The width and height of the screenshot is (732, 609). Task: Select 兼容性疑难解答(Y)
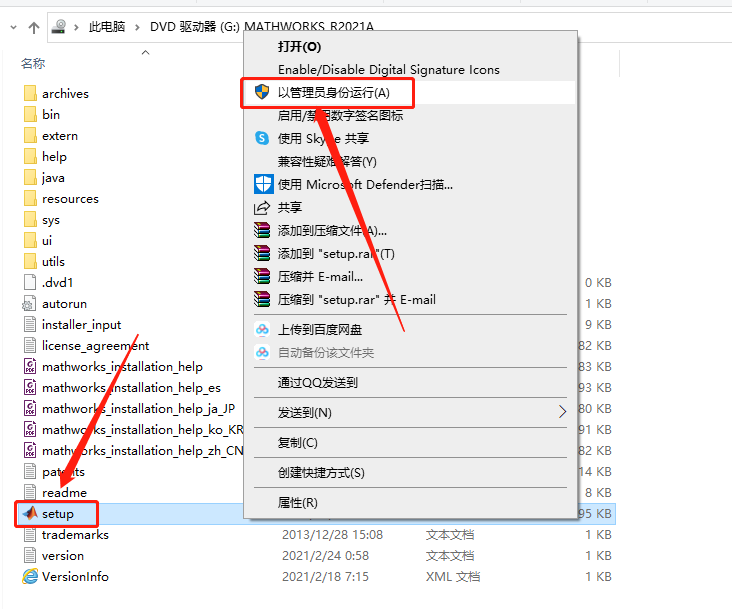click(x=327, y=161)
